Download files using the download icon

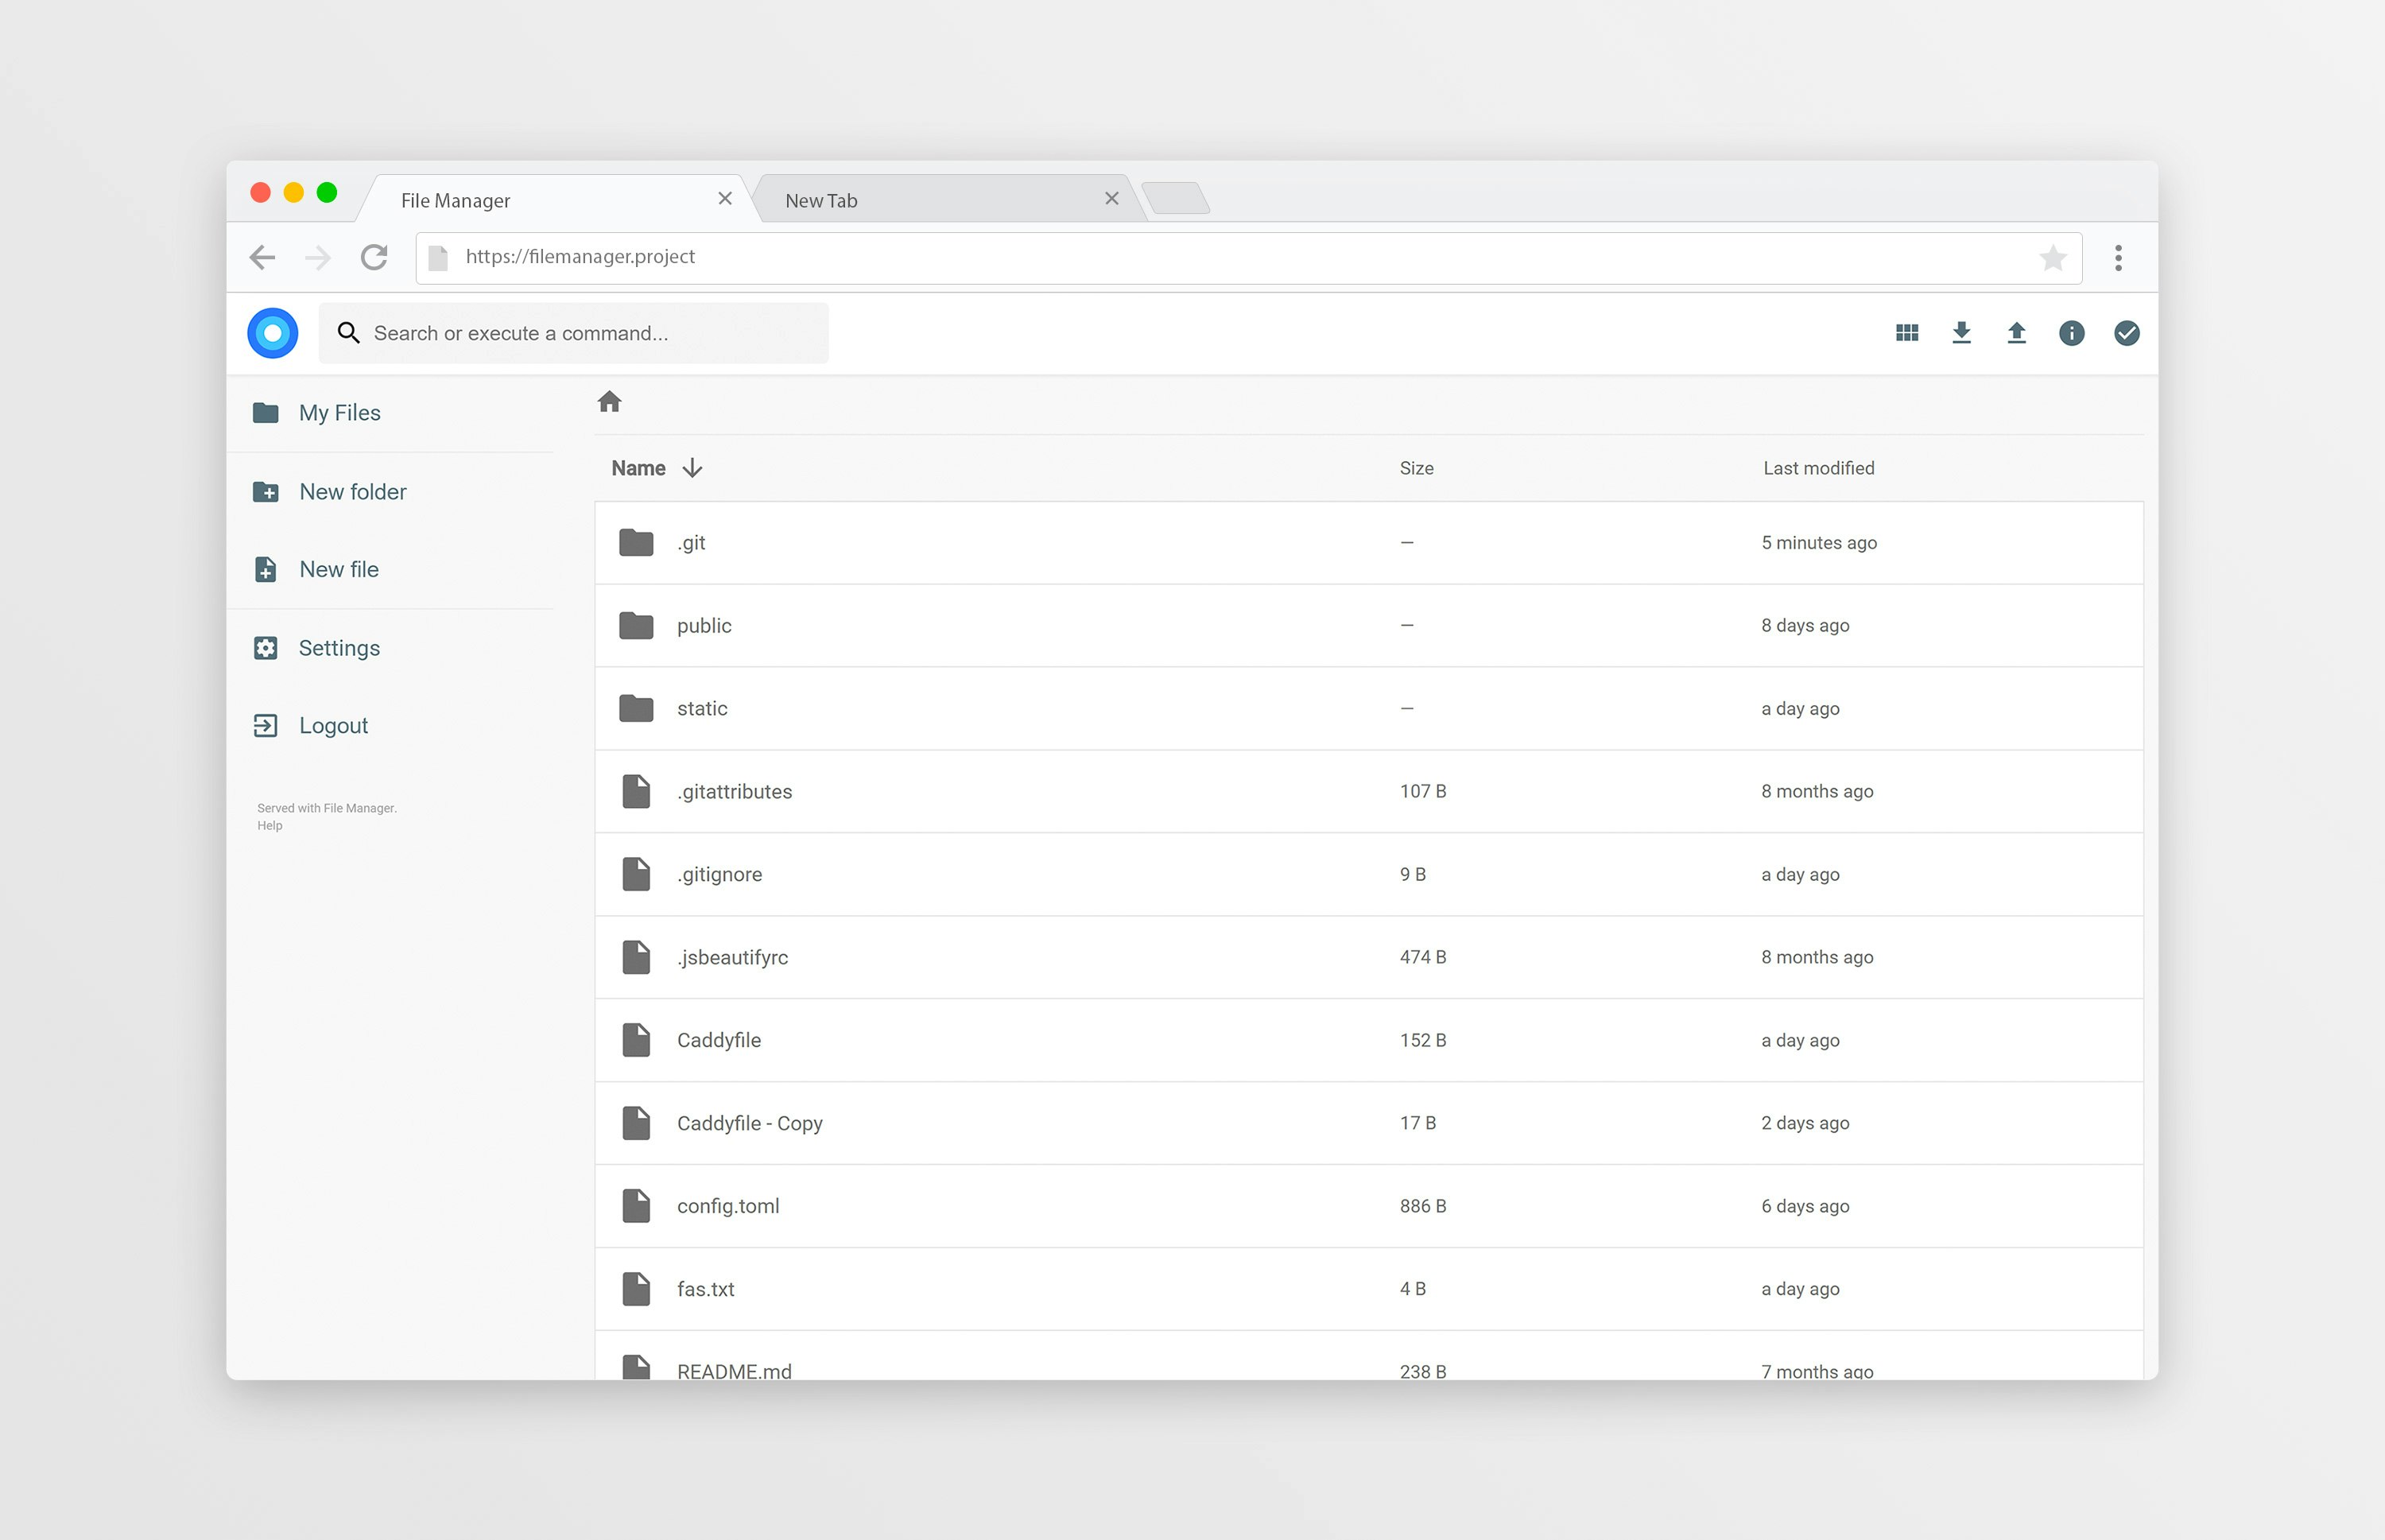pos(1961,332)
